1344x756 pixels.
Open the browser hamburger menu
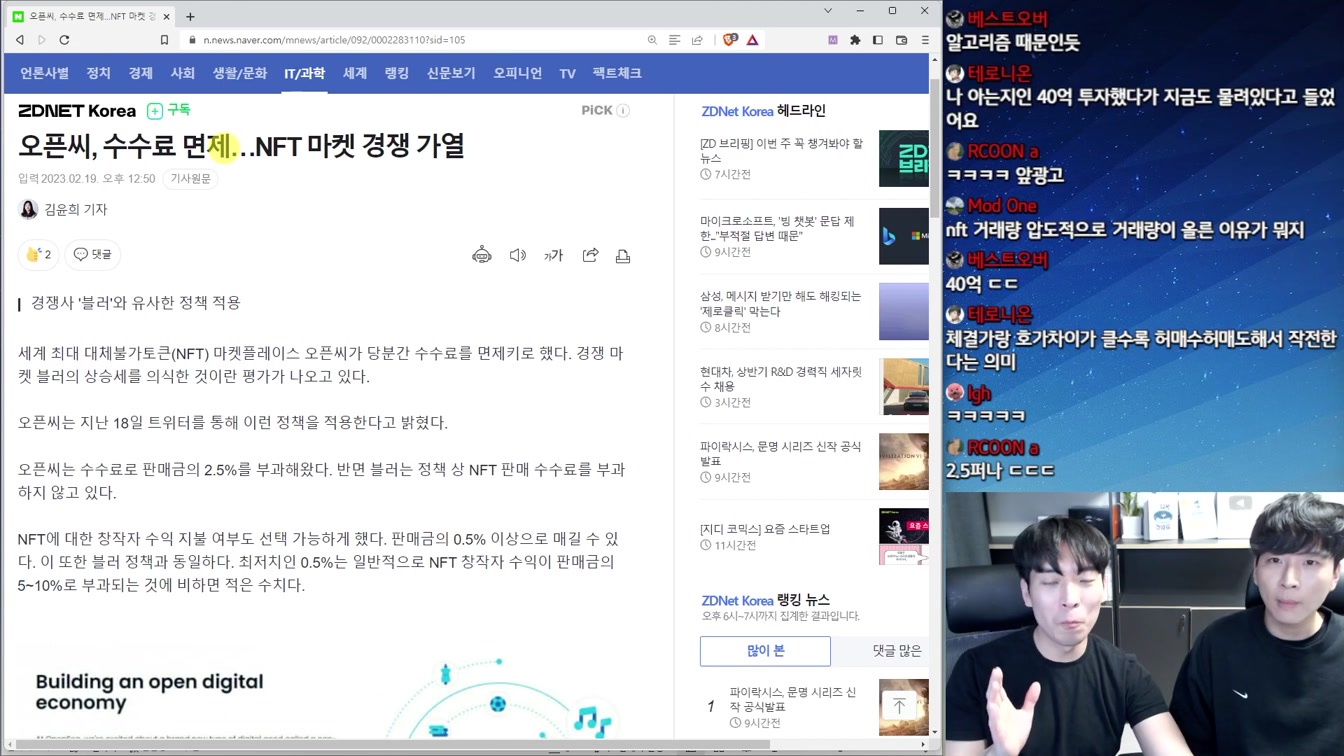(x=924, y=40)
